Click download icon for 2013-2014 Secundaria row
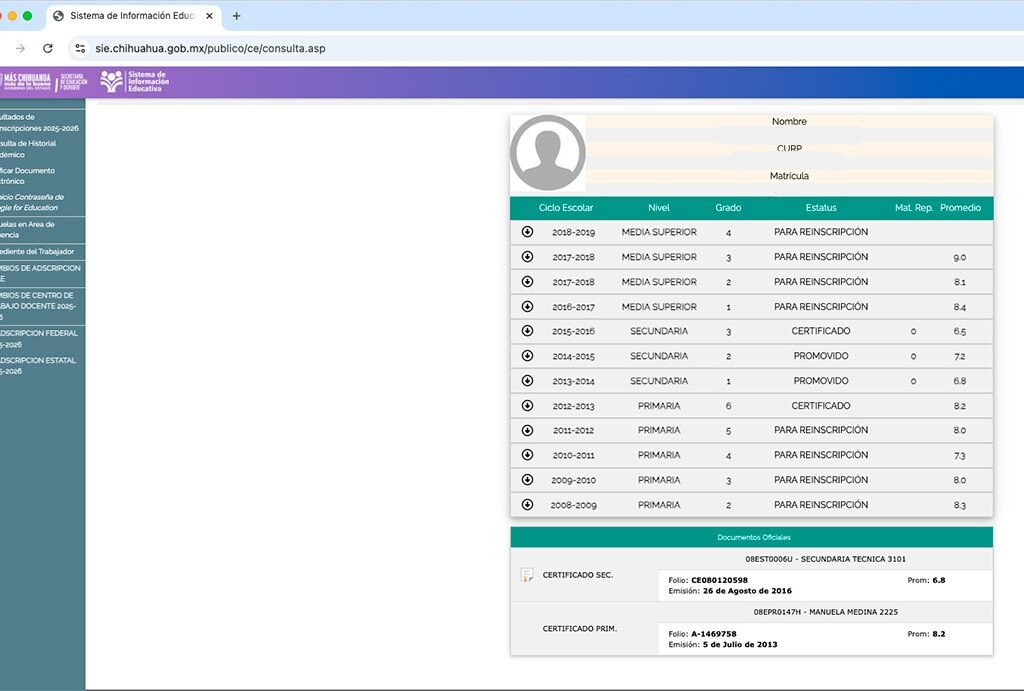Image resolution: width=1024 pixels, height=691 pixels. tap(527, 381)
